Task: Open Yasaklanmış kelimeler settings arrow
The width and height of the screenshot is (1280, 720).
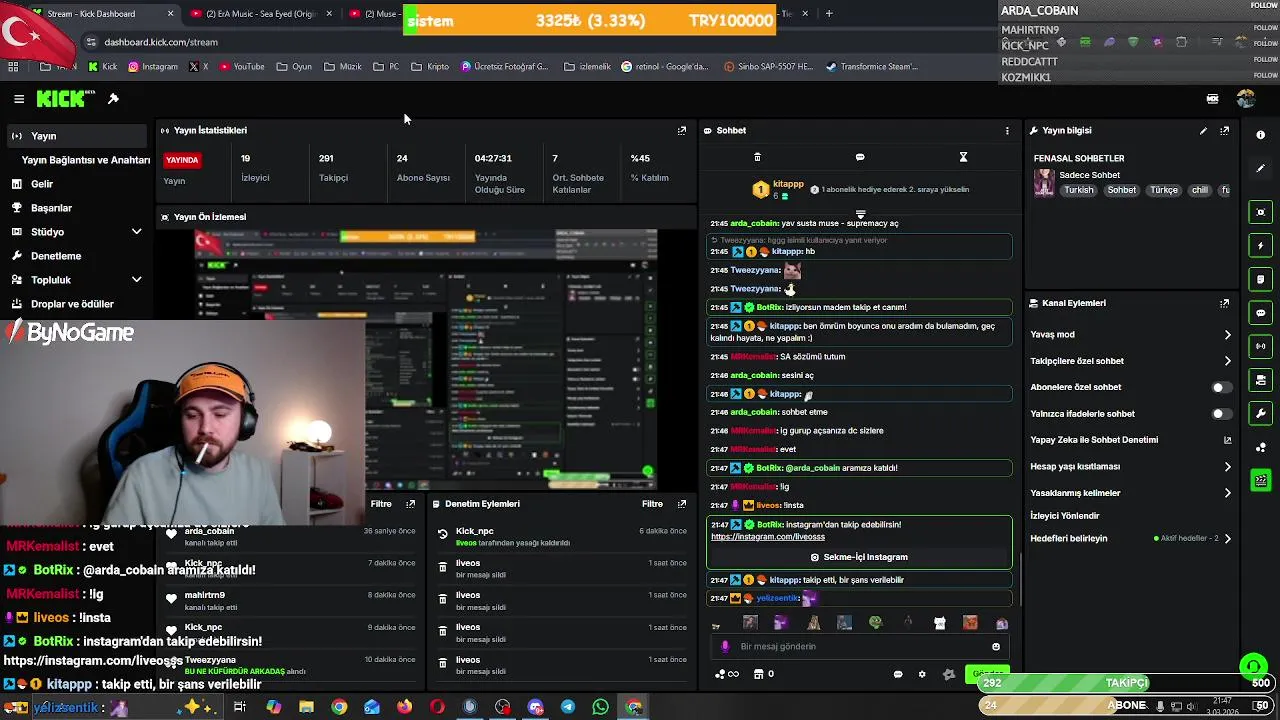Action: [x=1228, y=493]
